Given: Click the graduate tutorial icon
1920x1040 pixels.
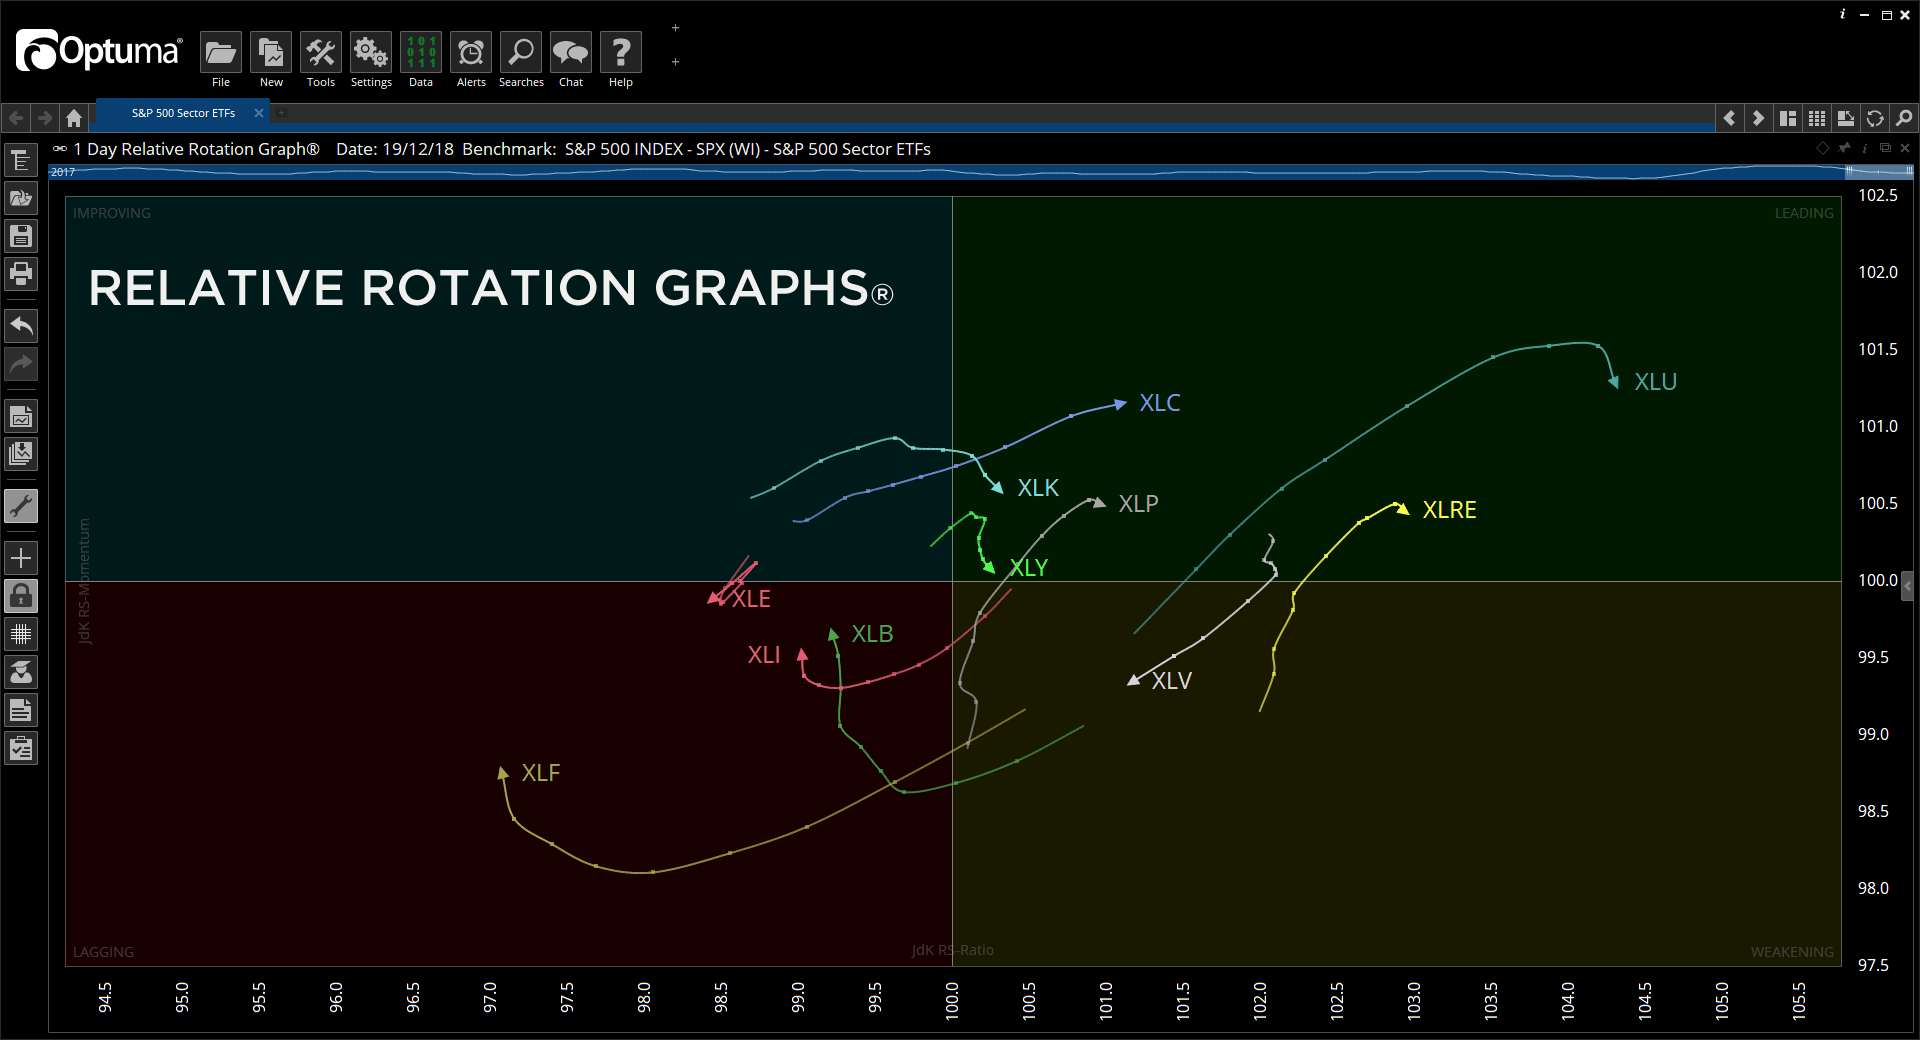Looking at the screenshot, I should 21,672.
